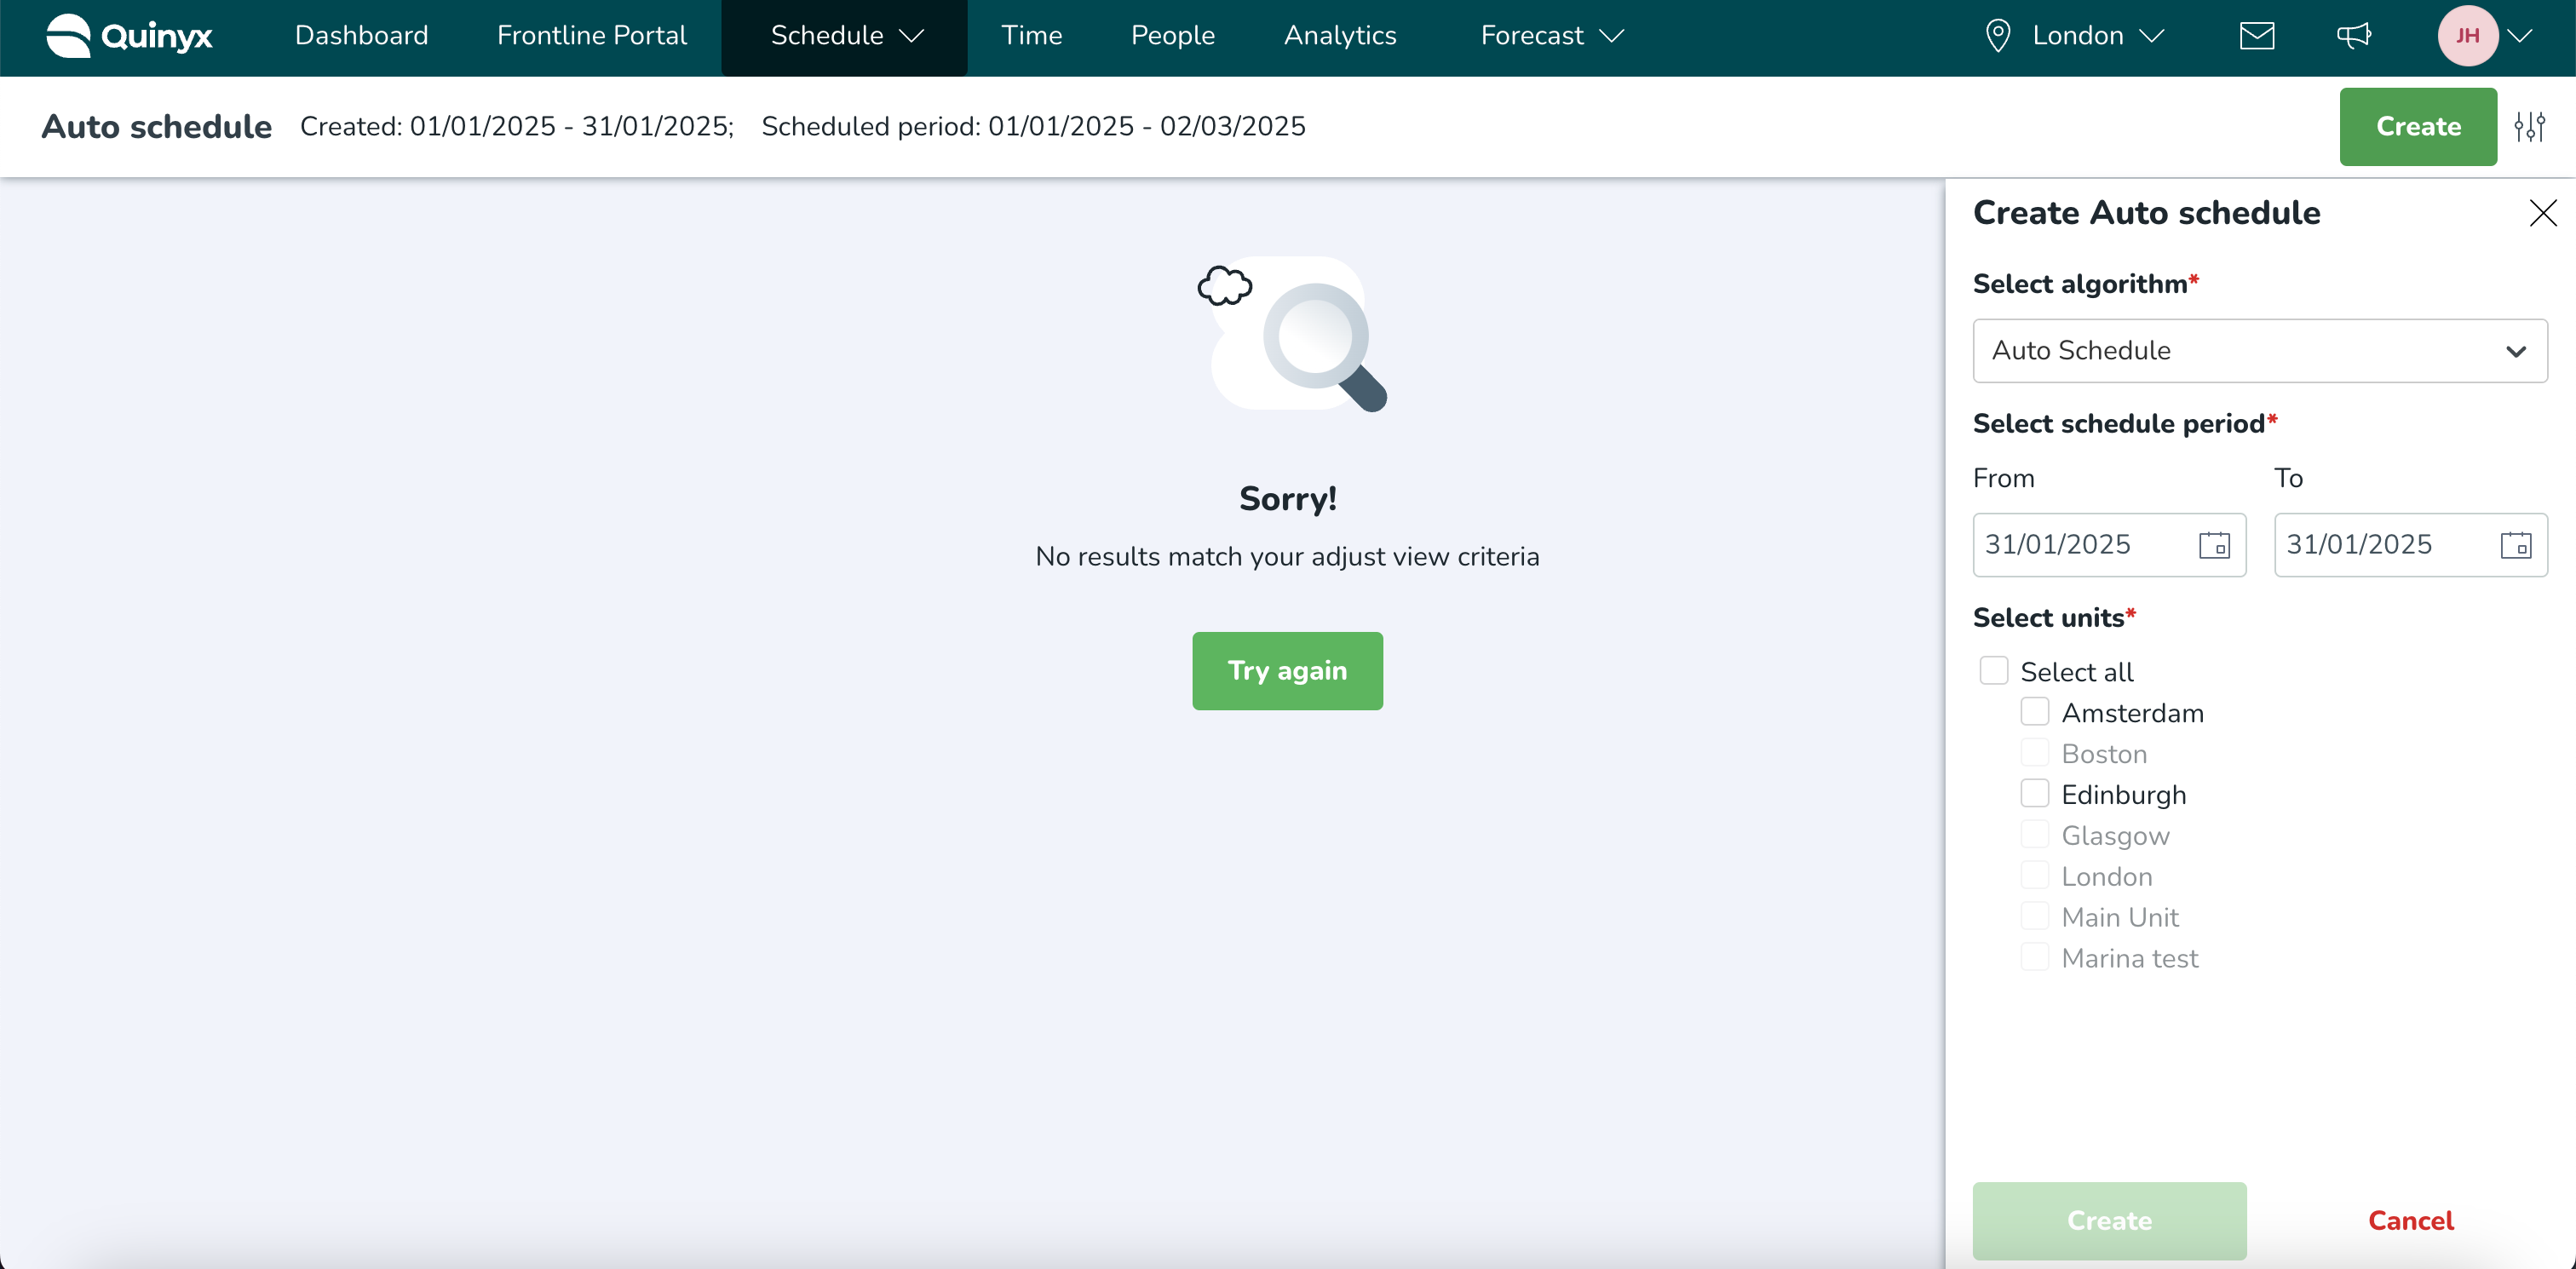Open the Analytics tab
The image size is (2576, 1269).
[x=1340, y=36]
